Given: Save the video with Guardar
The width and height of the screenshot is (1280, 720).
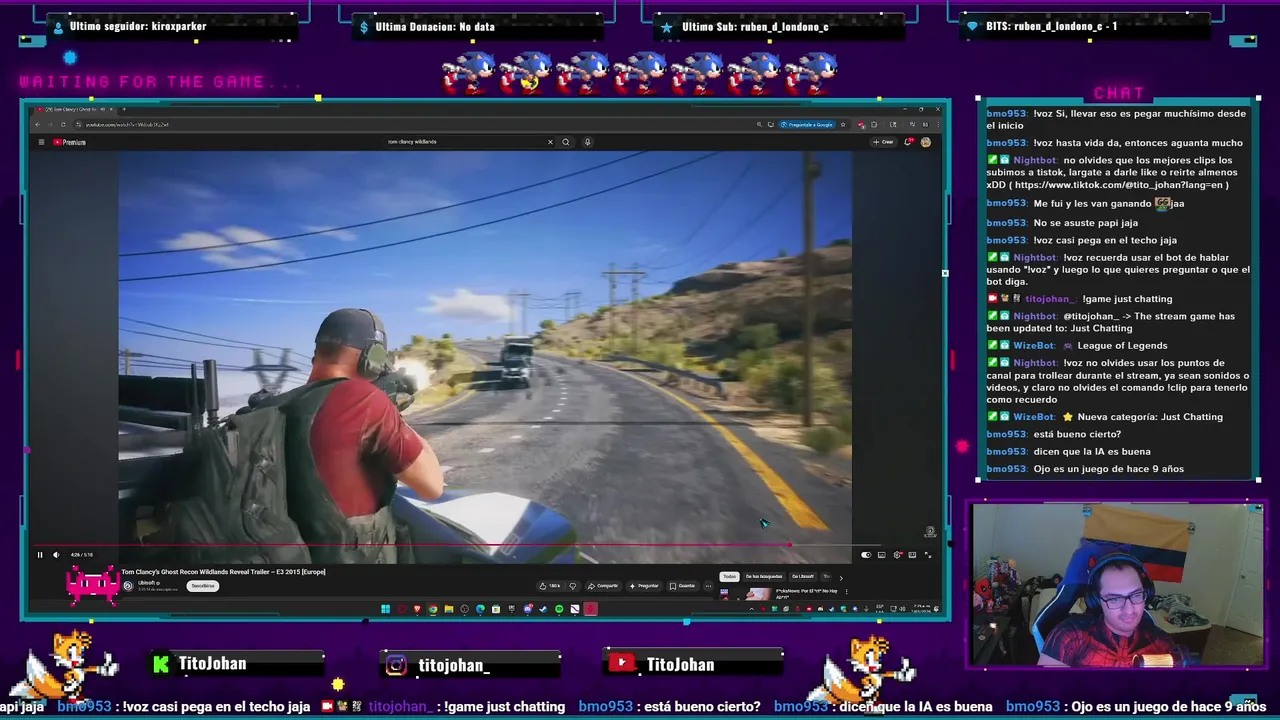Looking at the screenshot, I should click(x=683, y=586).
